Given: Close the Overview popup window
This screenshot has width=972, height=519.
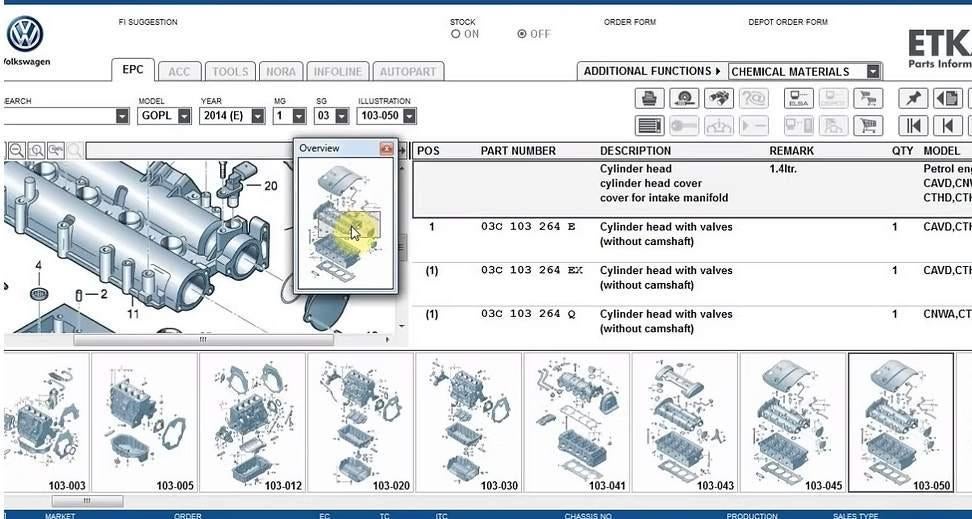Looking at the screenshot, I should click(386, 148).
